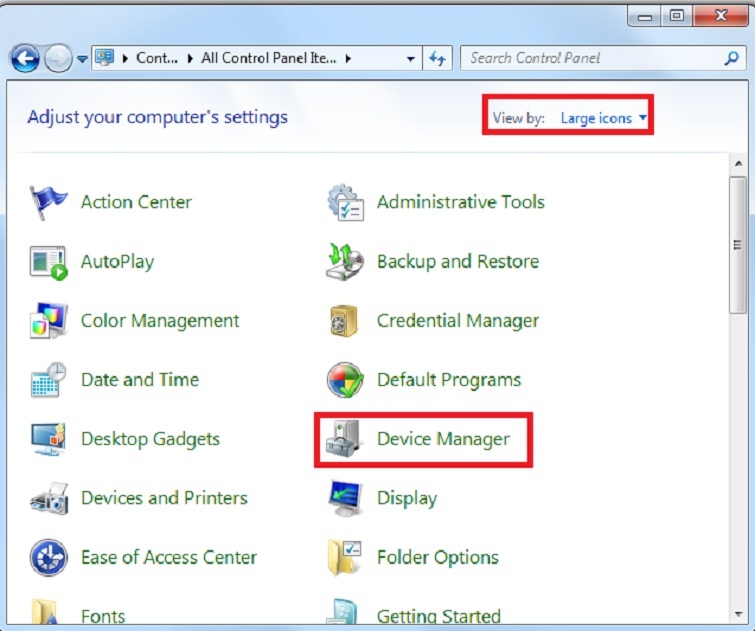Open the Folder Options link
The height and width of the screenshot is (631, 755).
click(437, 557)
